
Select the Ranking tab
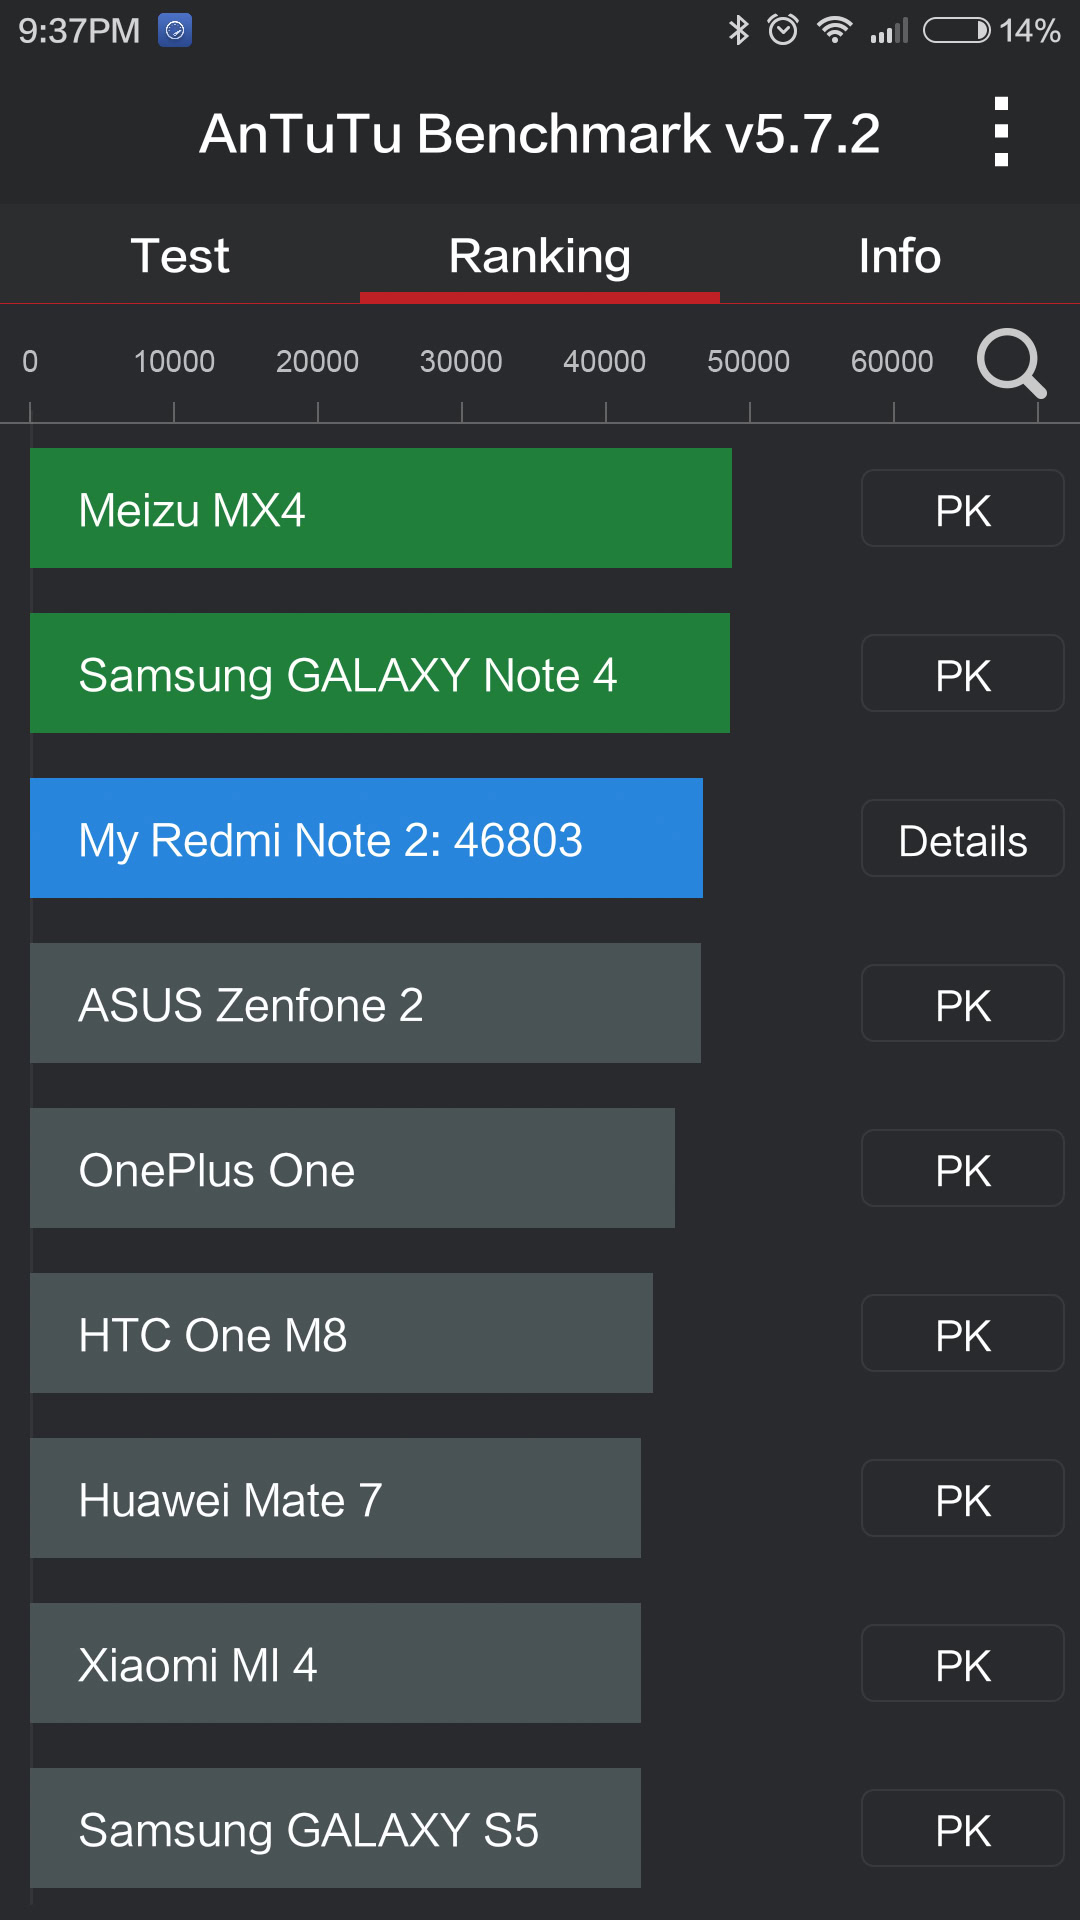click(540, 256)
